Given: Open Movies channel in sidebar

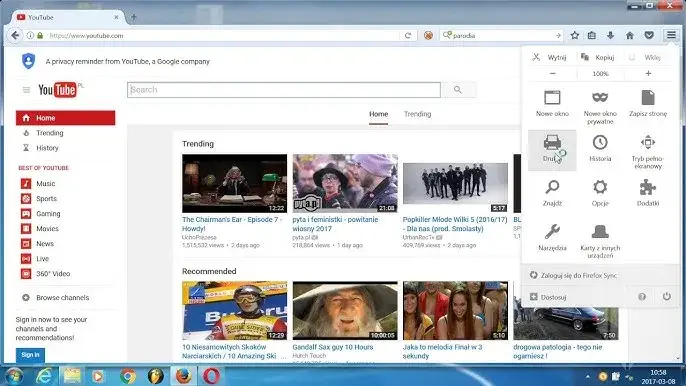Looking at the screenshot, I should tap(40, 228).
